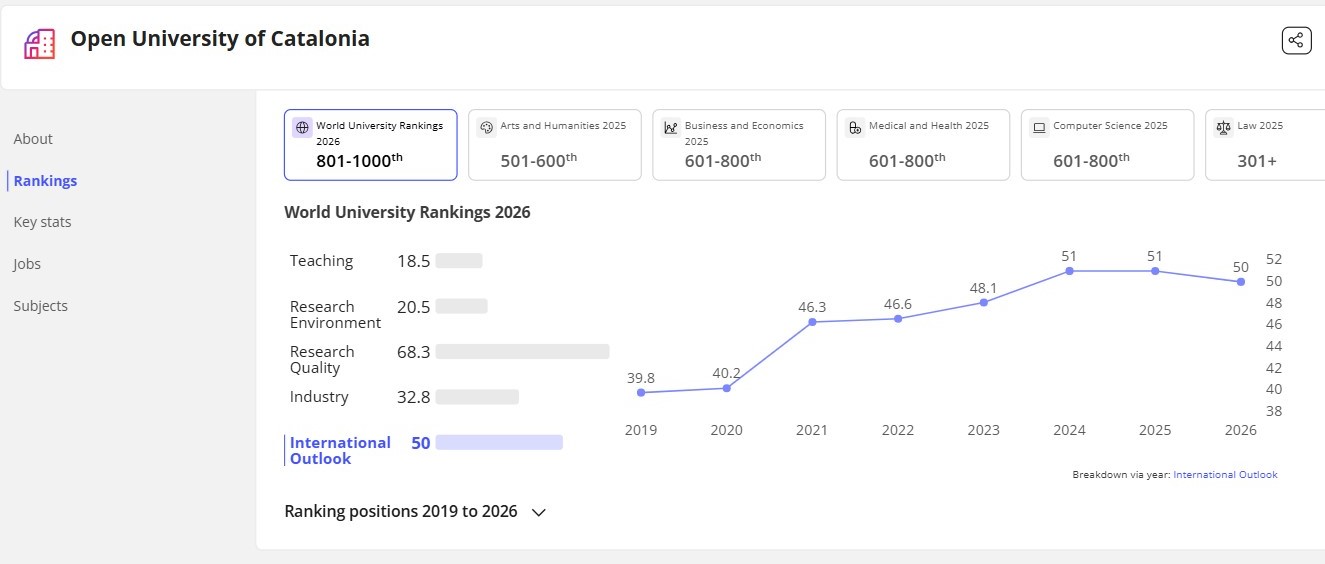Screen dimensions: 1325x564
Task: Select the Teaching score metric
Action: click(x=321, y=261)
